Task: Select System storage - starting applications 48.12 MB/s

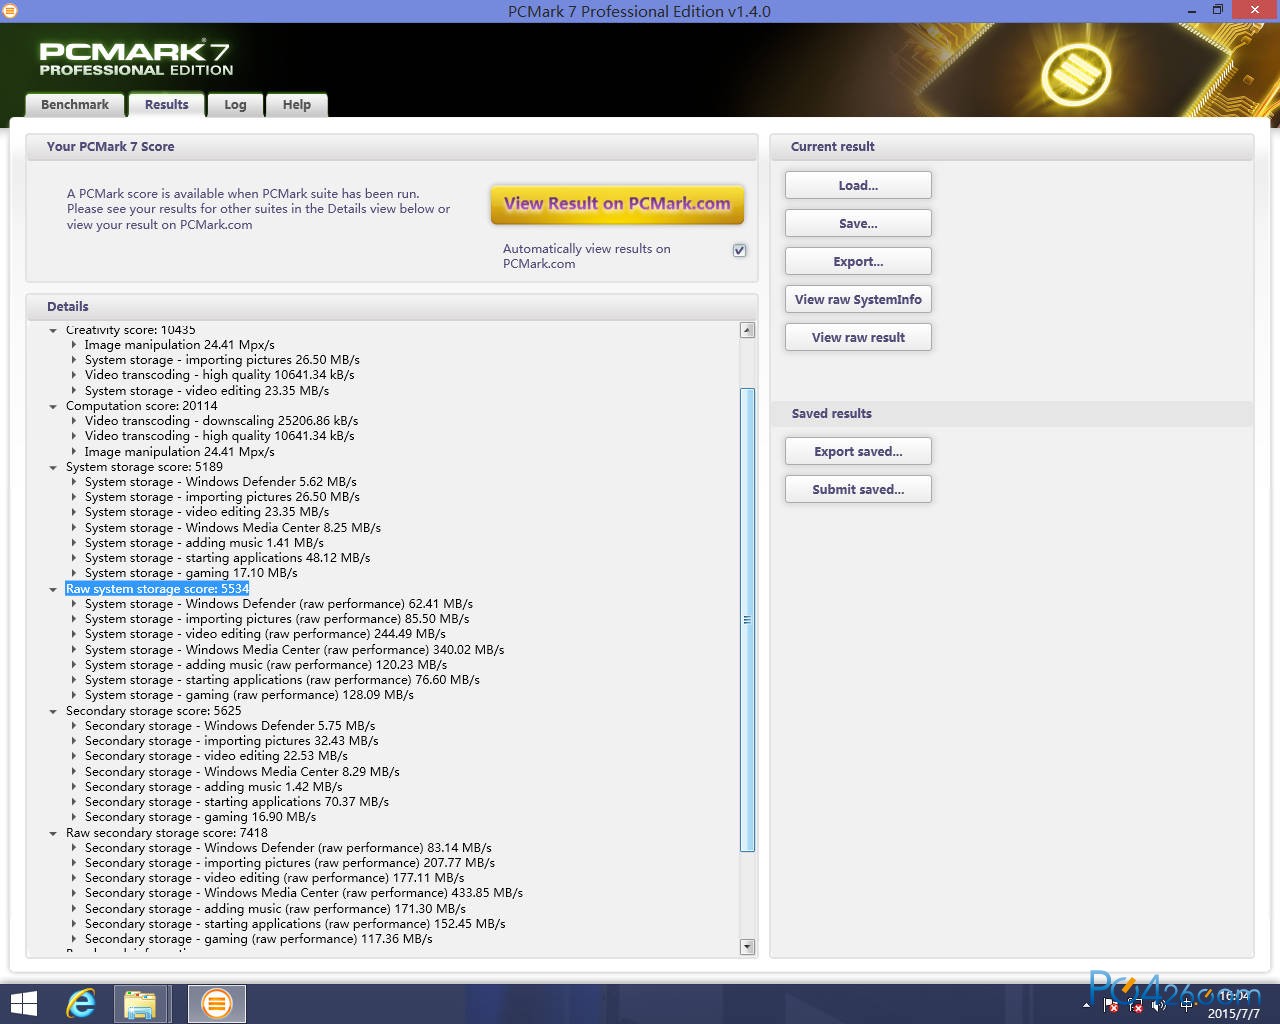Action: click(227, 558)
